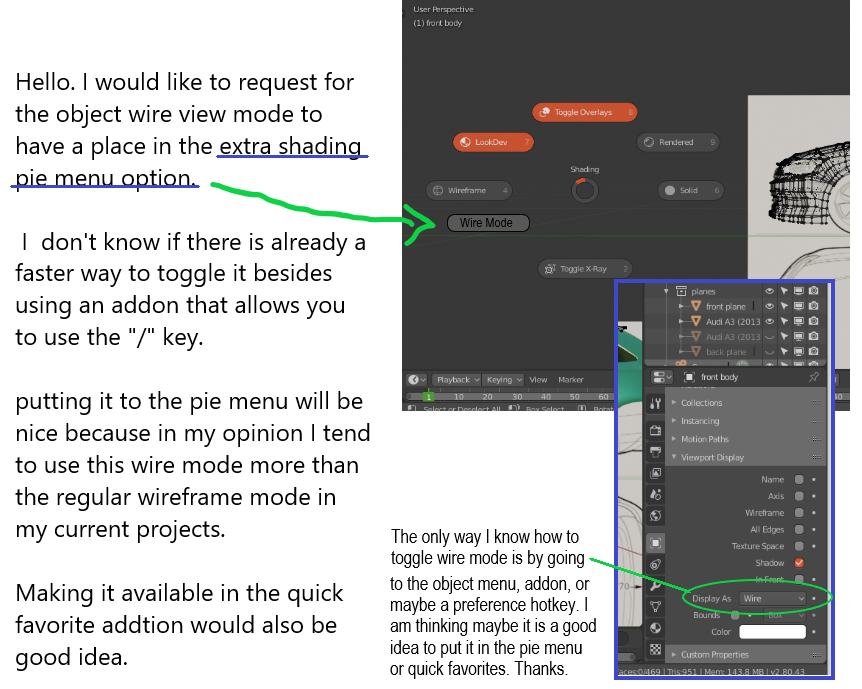The height and width of the screenshot is (689, 862).
Task: Hide the planes collection with eye icon
Action: tap(770, 291)
